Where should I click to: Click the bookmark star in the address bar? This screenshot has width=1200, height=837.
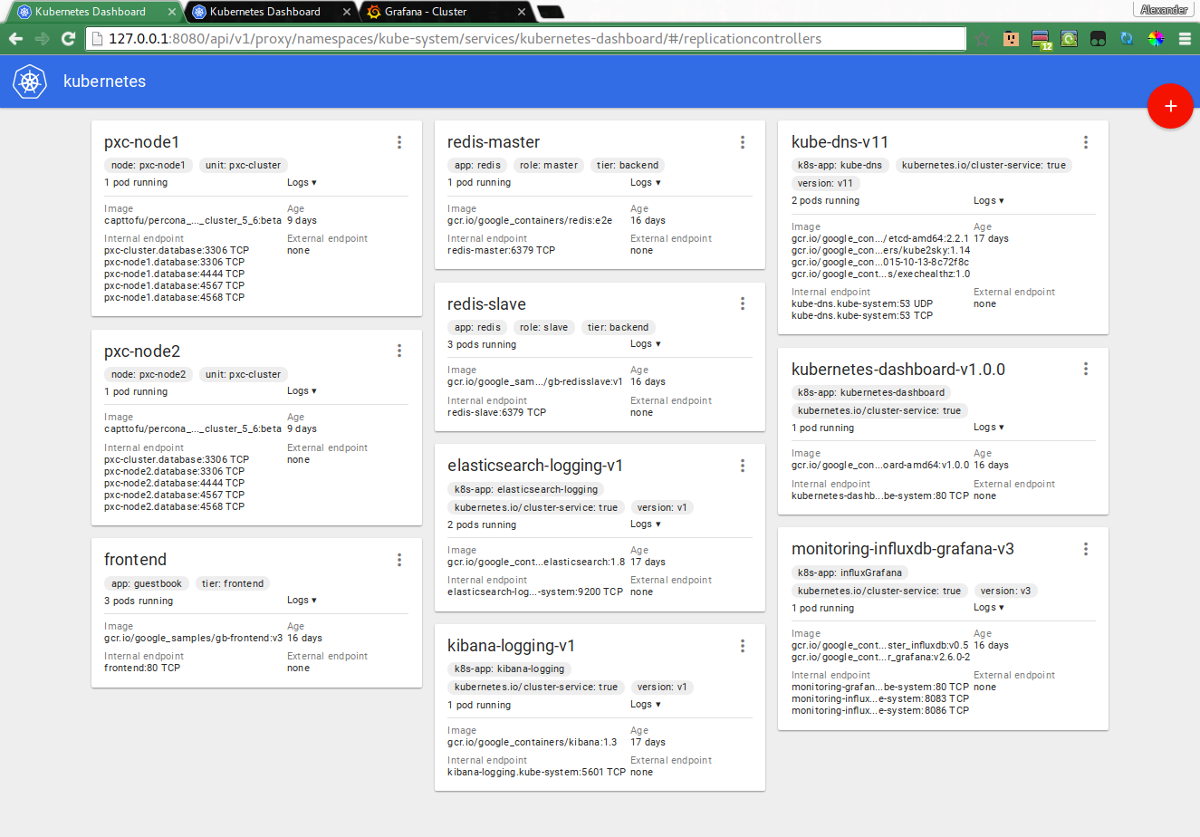click(984, 38)
